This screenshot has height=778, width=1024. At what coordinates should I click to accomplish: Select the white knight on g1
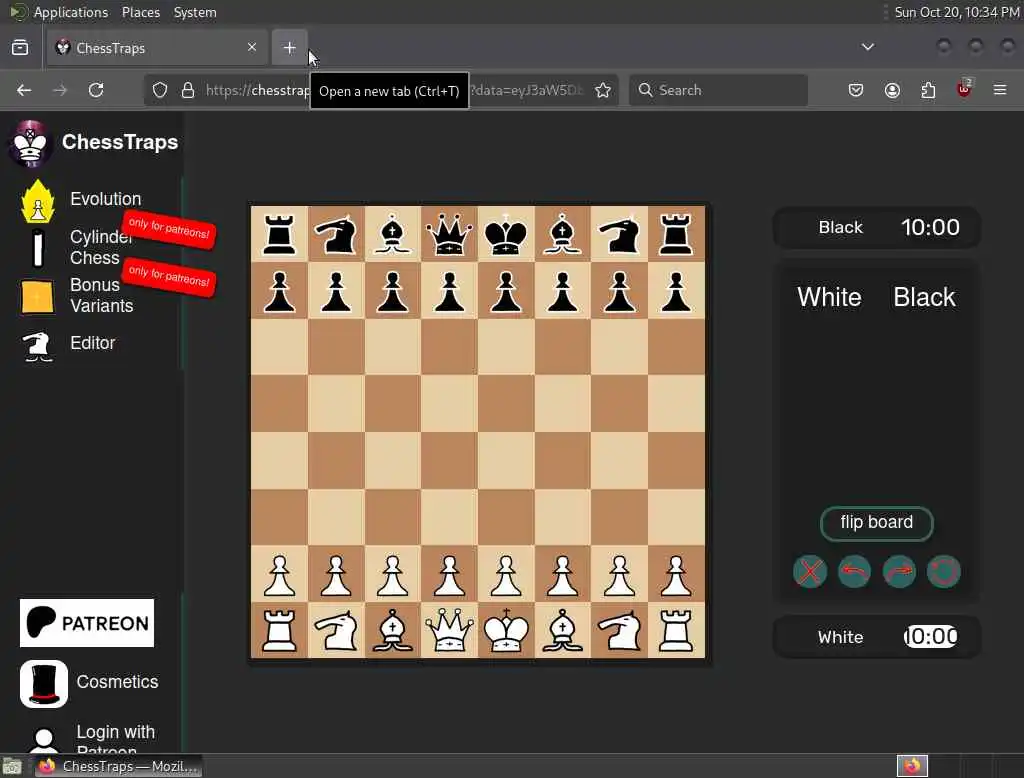619,630
